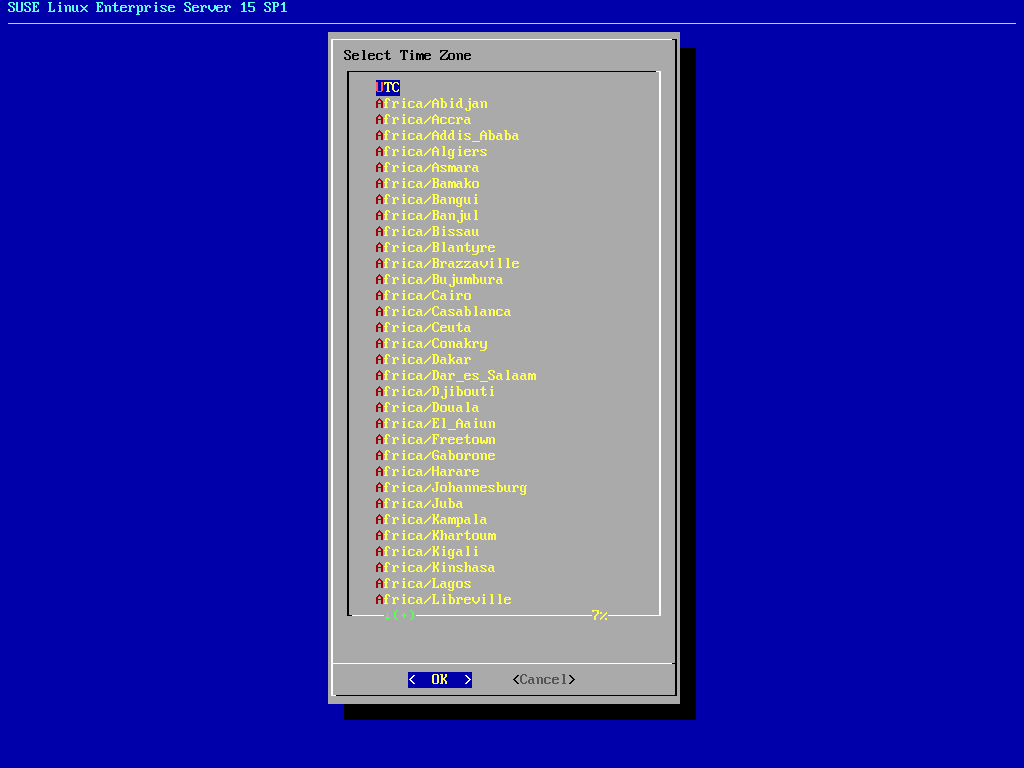Click the Cancel button
Image resolution: width=1024 pixels, height=768 pixels.
[544, 680]
